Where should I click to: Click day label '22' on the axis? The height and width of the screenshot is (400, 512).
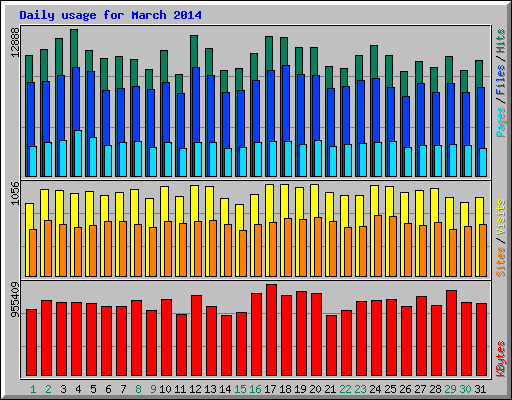pos(345,389)
